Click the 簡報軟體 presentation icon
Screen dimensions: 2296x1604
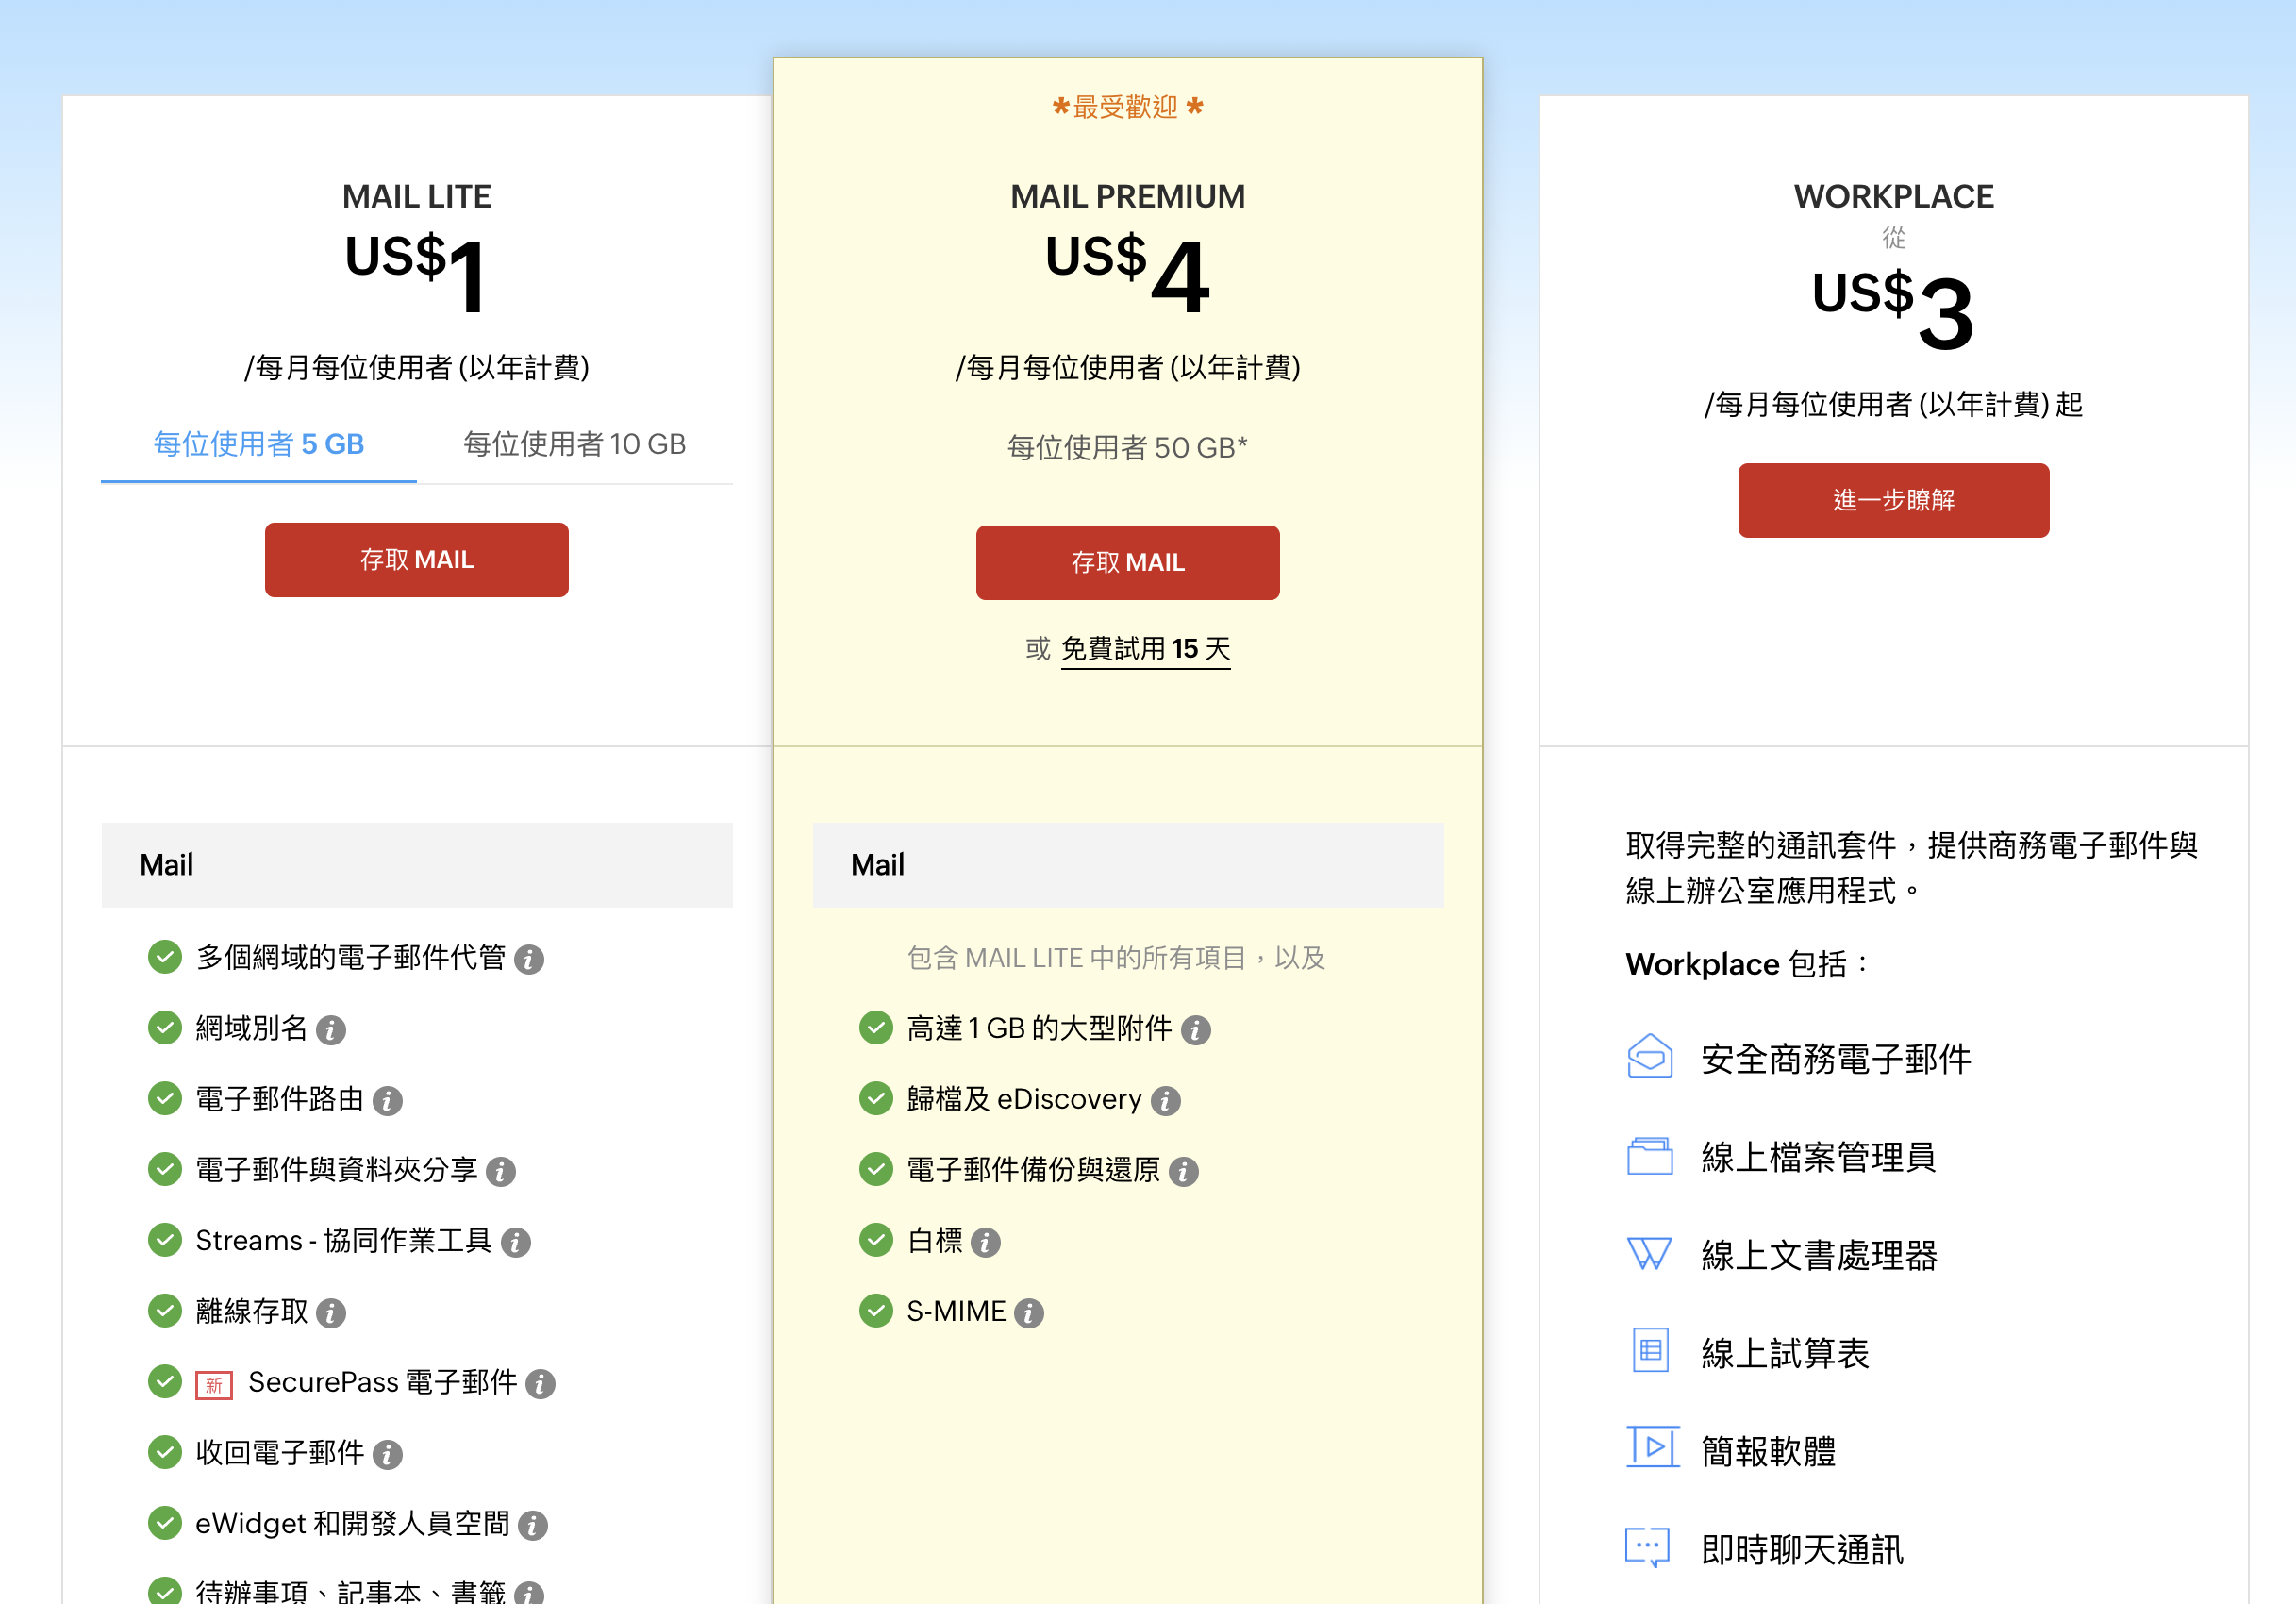[1651, 1447]
